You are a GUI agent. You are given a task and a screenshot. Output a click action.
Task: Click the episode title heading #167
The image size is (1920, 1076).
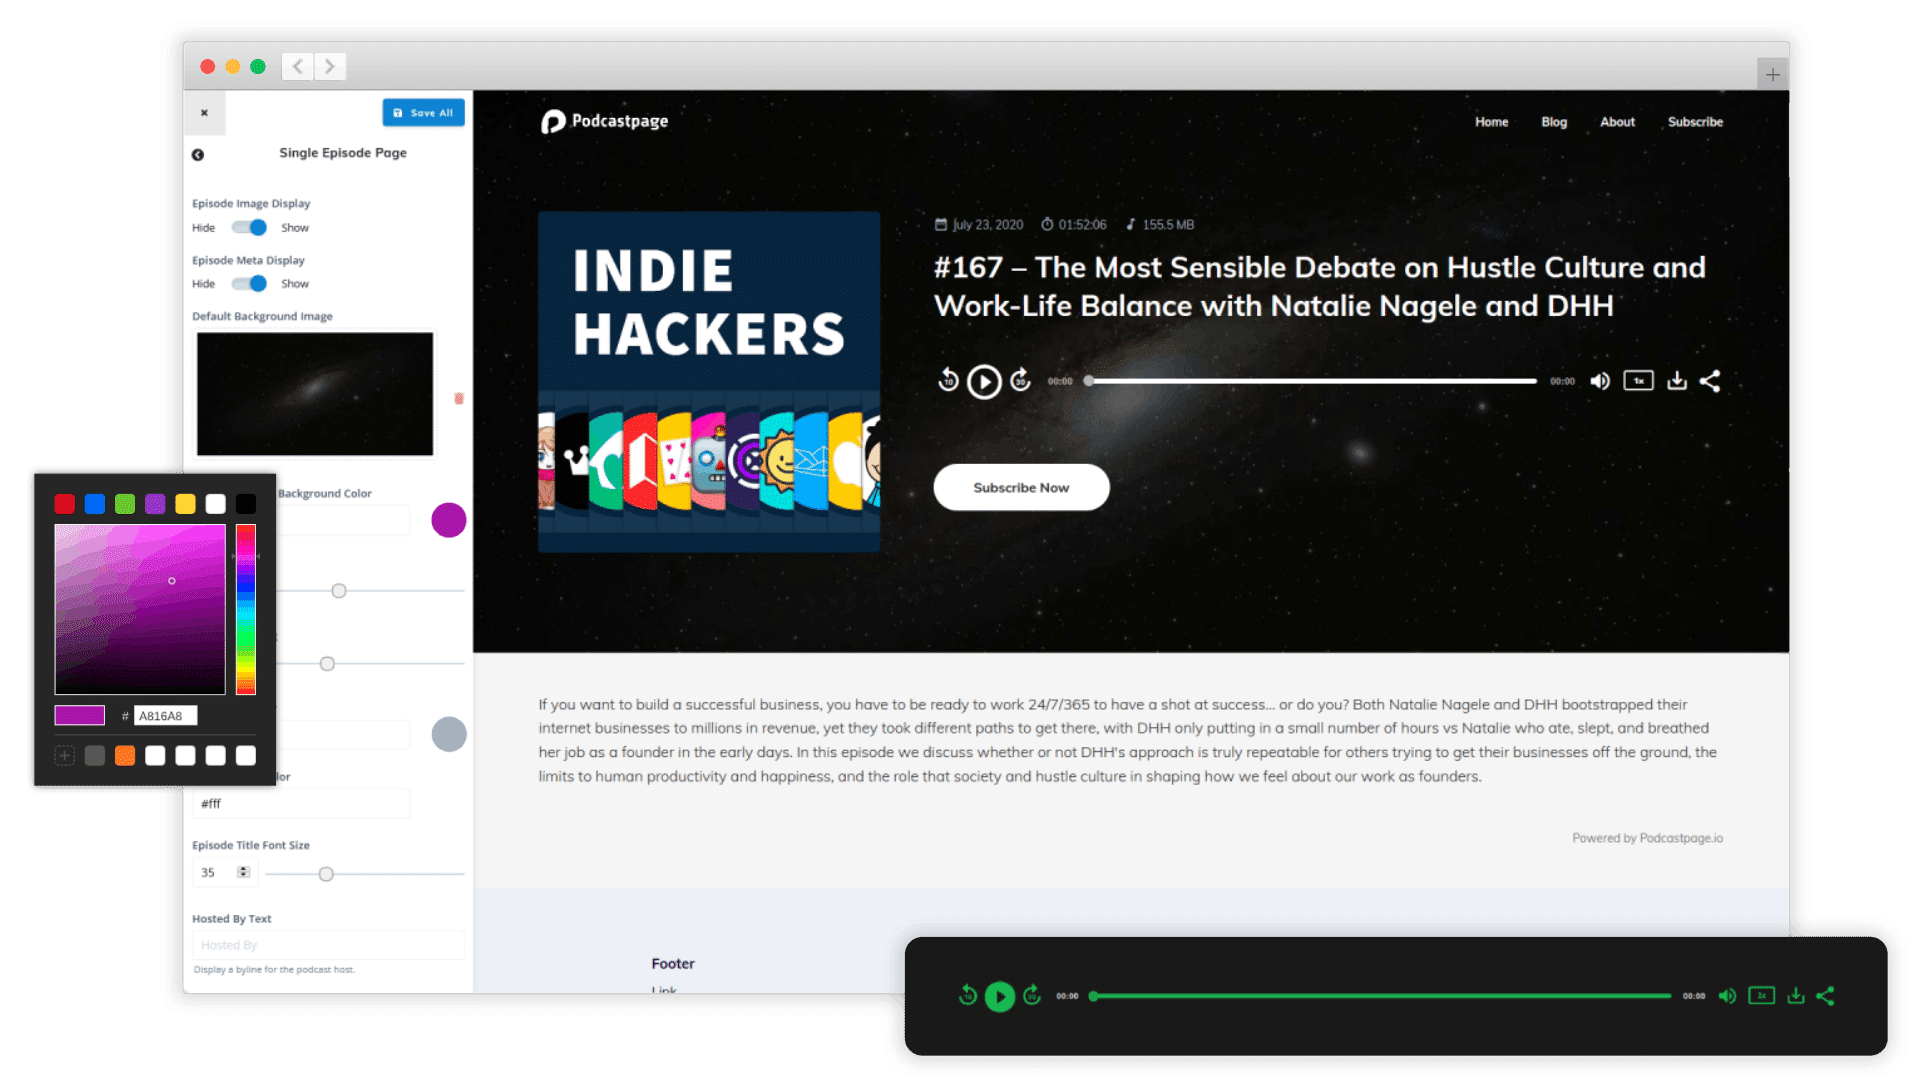tap(1319, 287)
